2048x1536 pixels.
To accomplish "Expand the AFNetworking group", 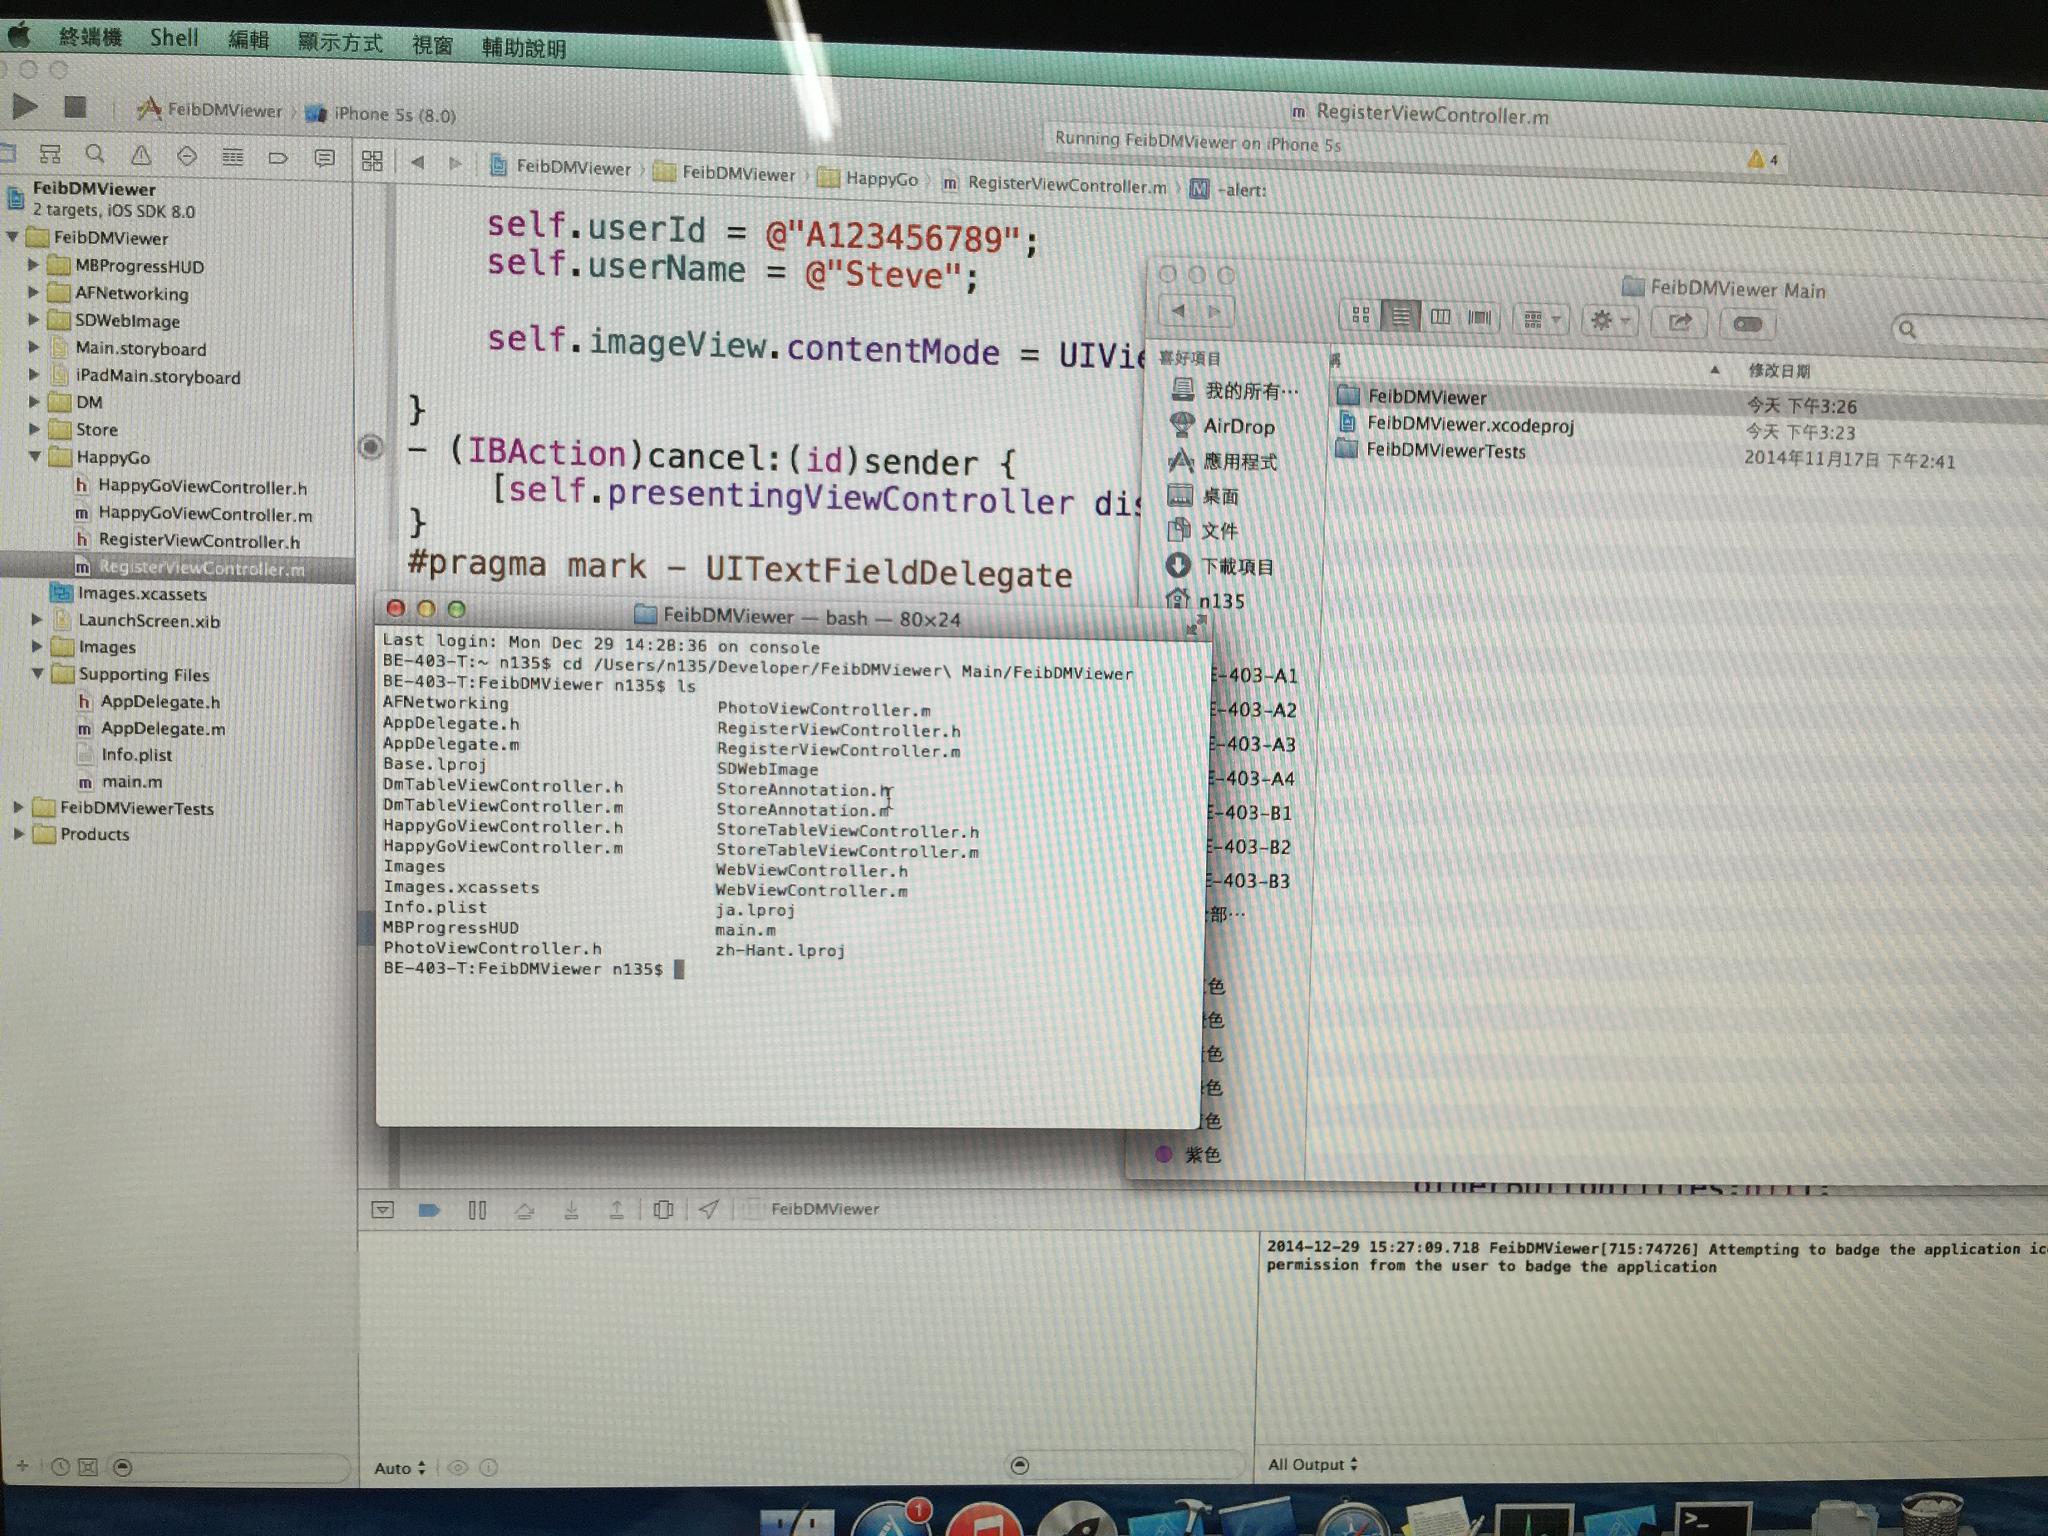I will [x=34, y=292].
